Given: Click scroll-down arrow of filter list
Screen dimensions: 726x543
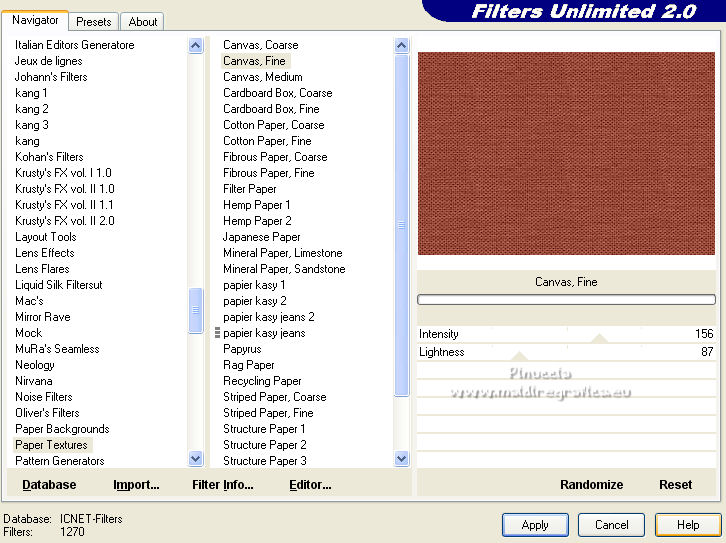Looking at the screenshot, I should [401, 459].
